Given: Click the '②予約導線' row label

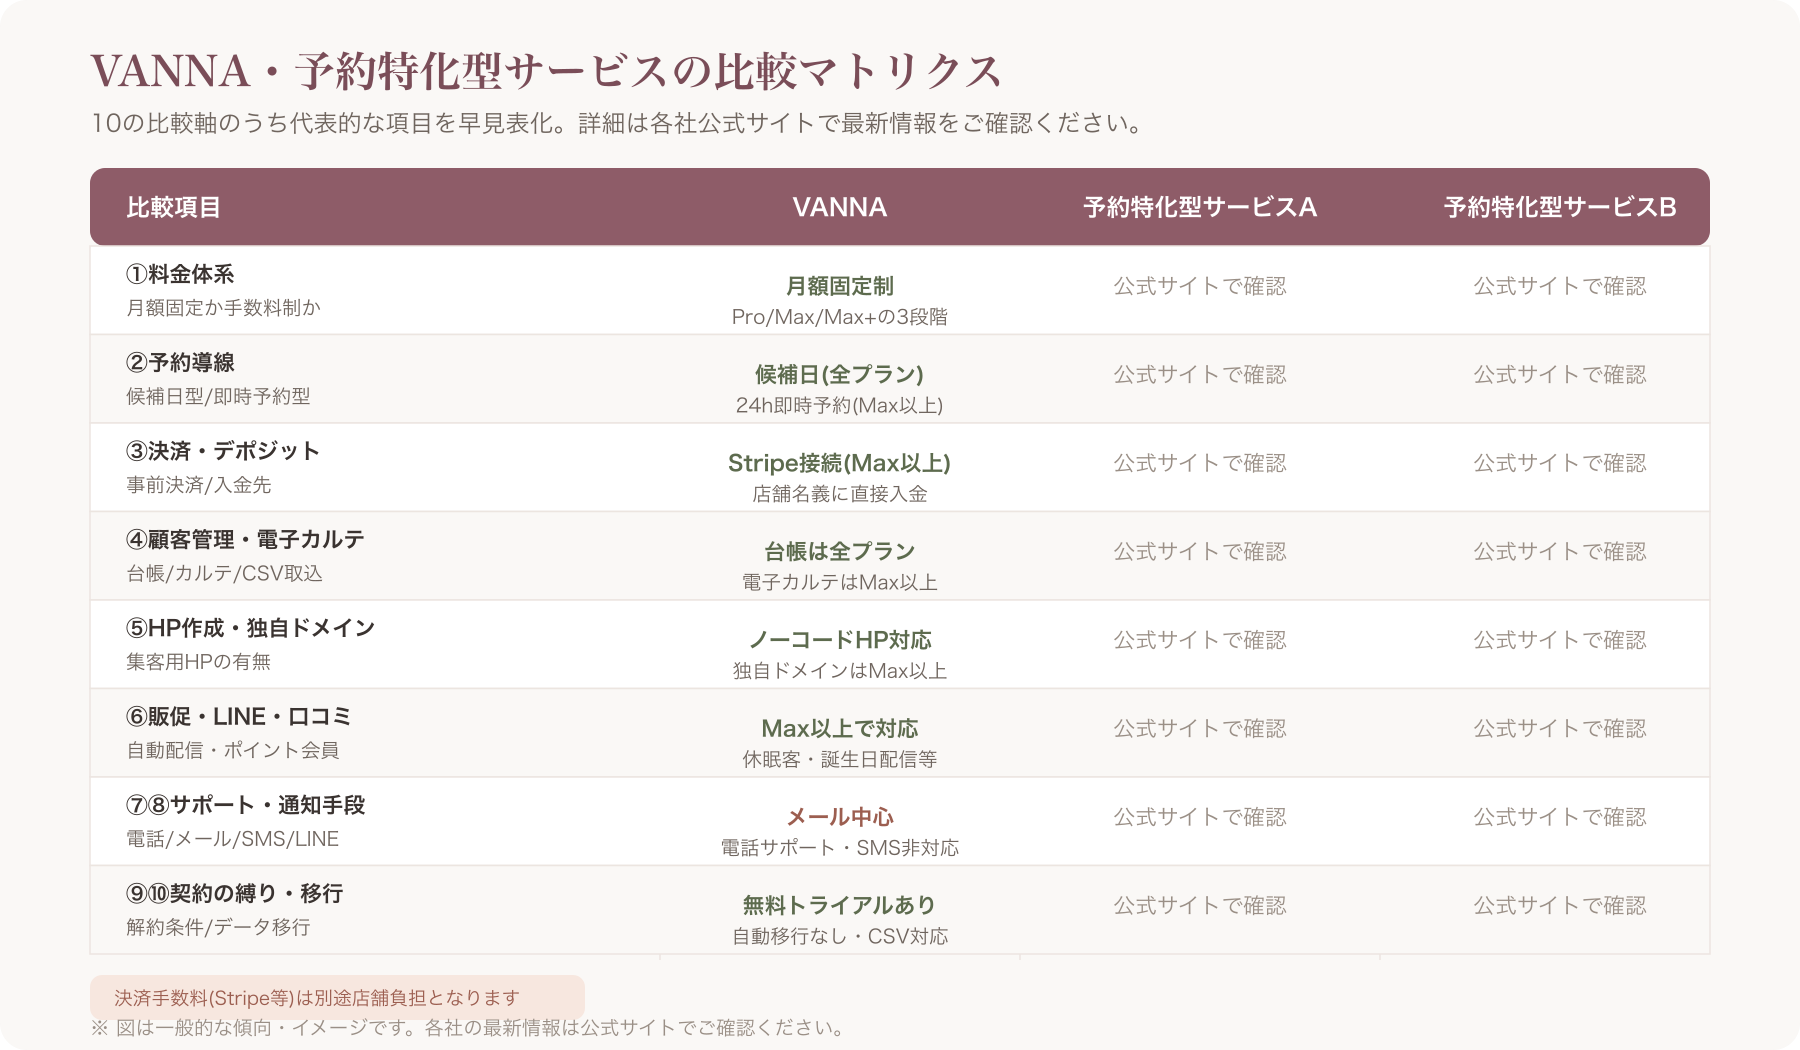Looking at the screenshot, I should (x=180, y=362).
